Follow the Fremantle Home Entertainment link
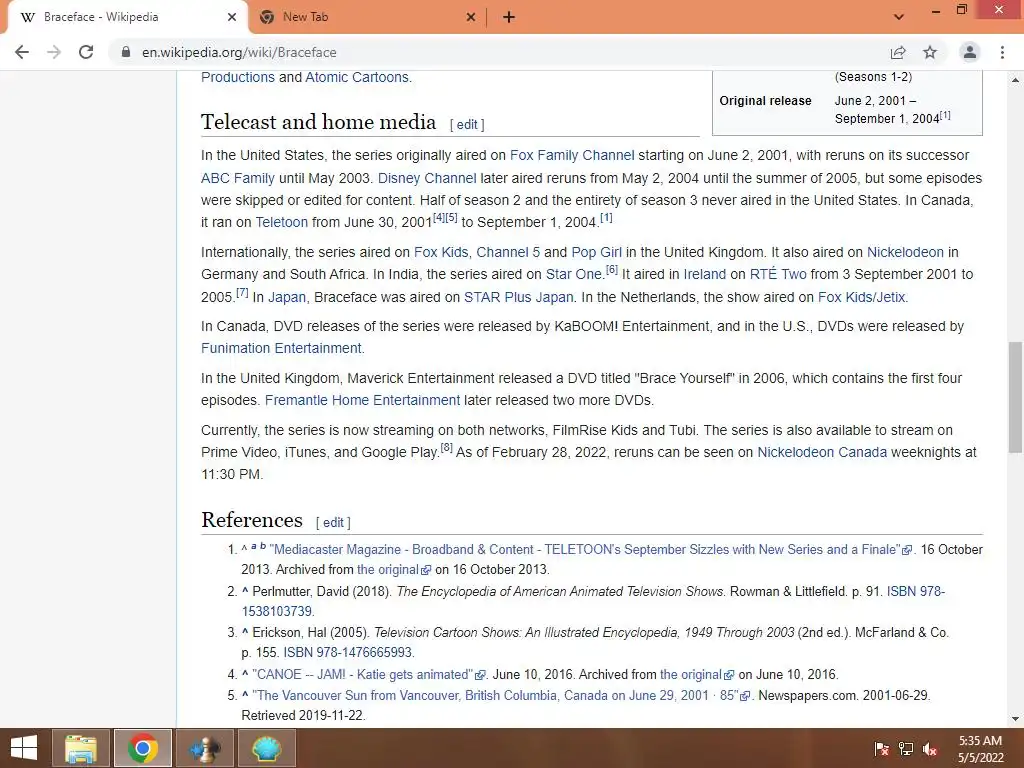Viewport: 1024px width, 768px height. 362,400
